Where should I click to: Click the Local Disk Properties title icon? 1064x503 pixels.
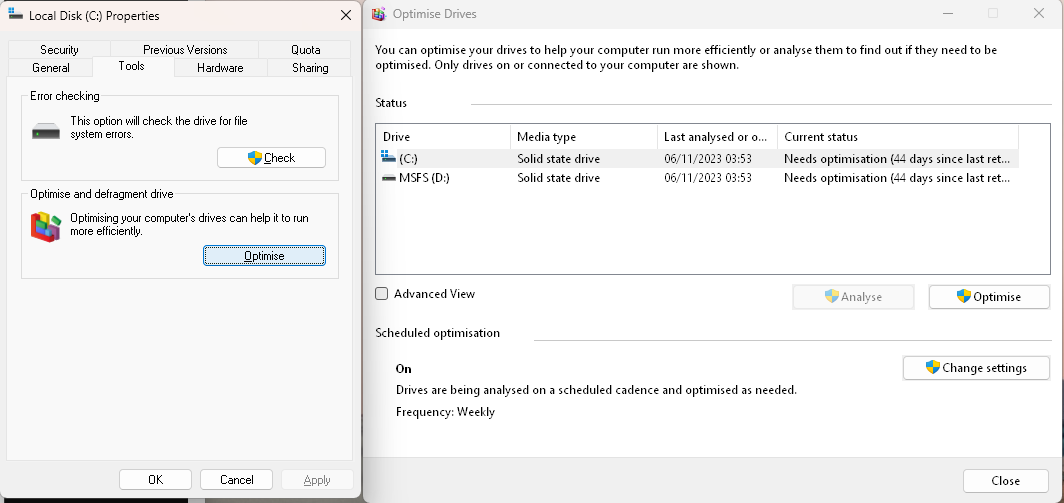click(16, 15)
